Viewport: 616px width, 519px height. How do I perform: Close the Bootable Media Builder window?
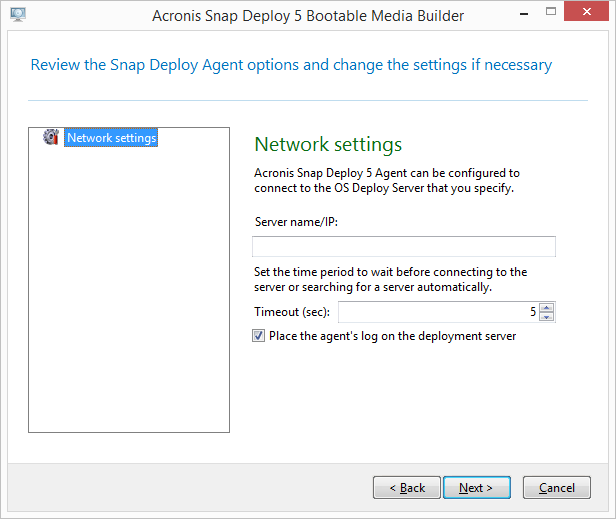tap(586, 11)
